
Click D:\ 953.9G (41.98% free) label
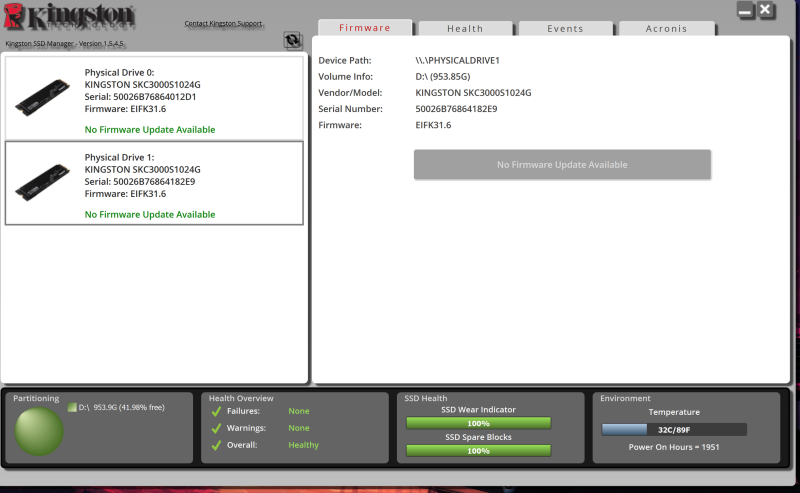[x=121, y=407]
